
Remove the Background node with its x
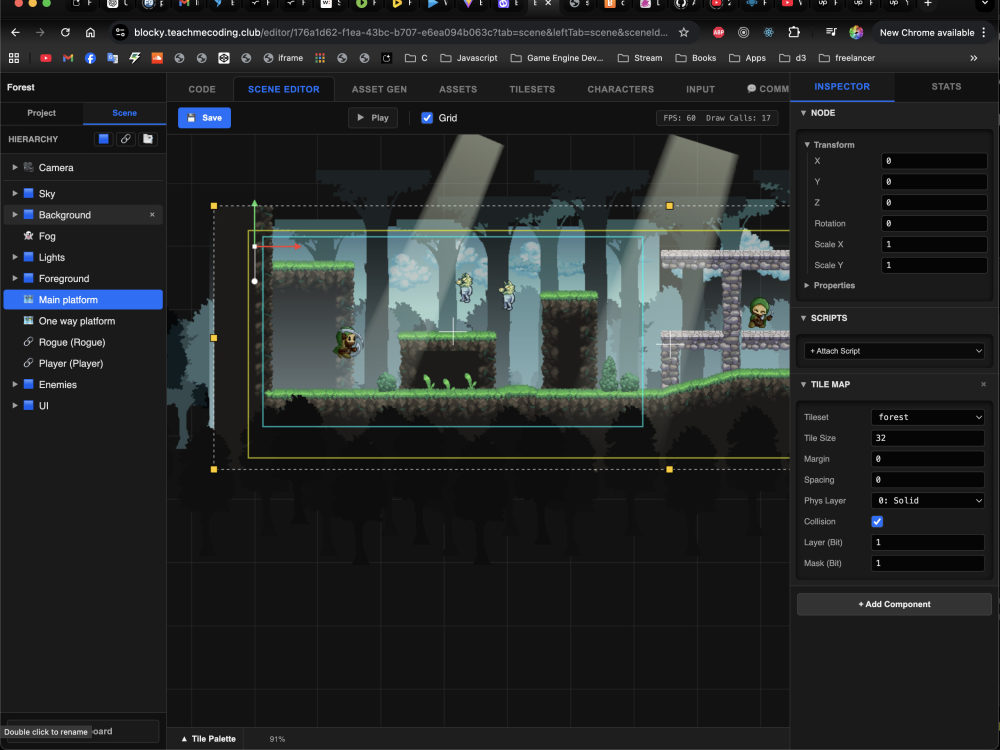click(x=152, y=215)
